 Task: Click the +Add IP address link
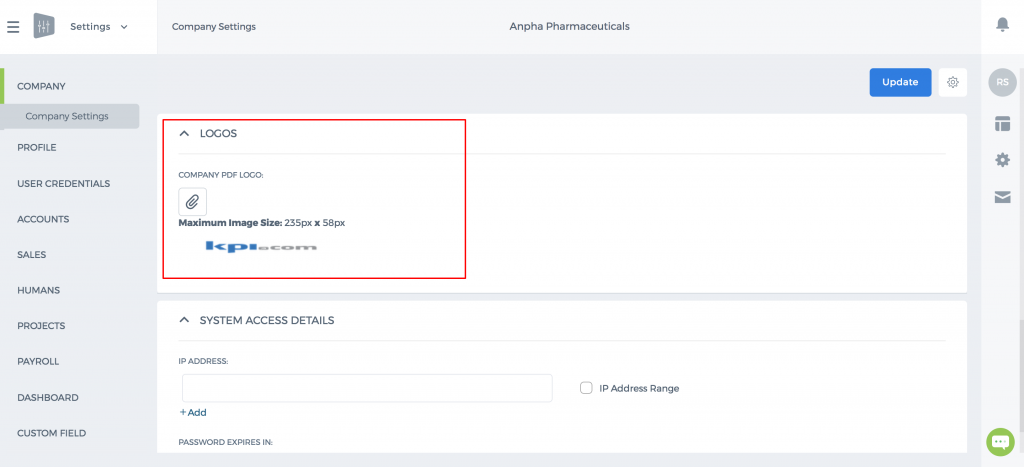[x=193, y=413]
